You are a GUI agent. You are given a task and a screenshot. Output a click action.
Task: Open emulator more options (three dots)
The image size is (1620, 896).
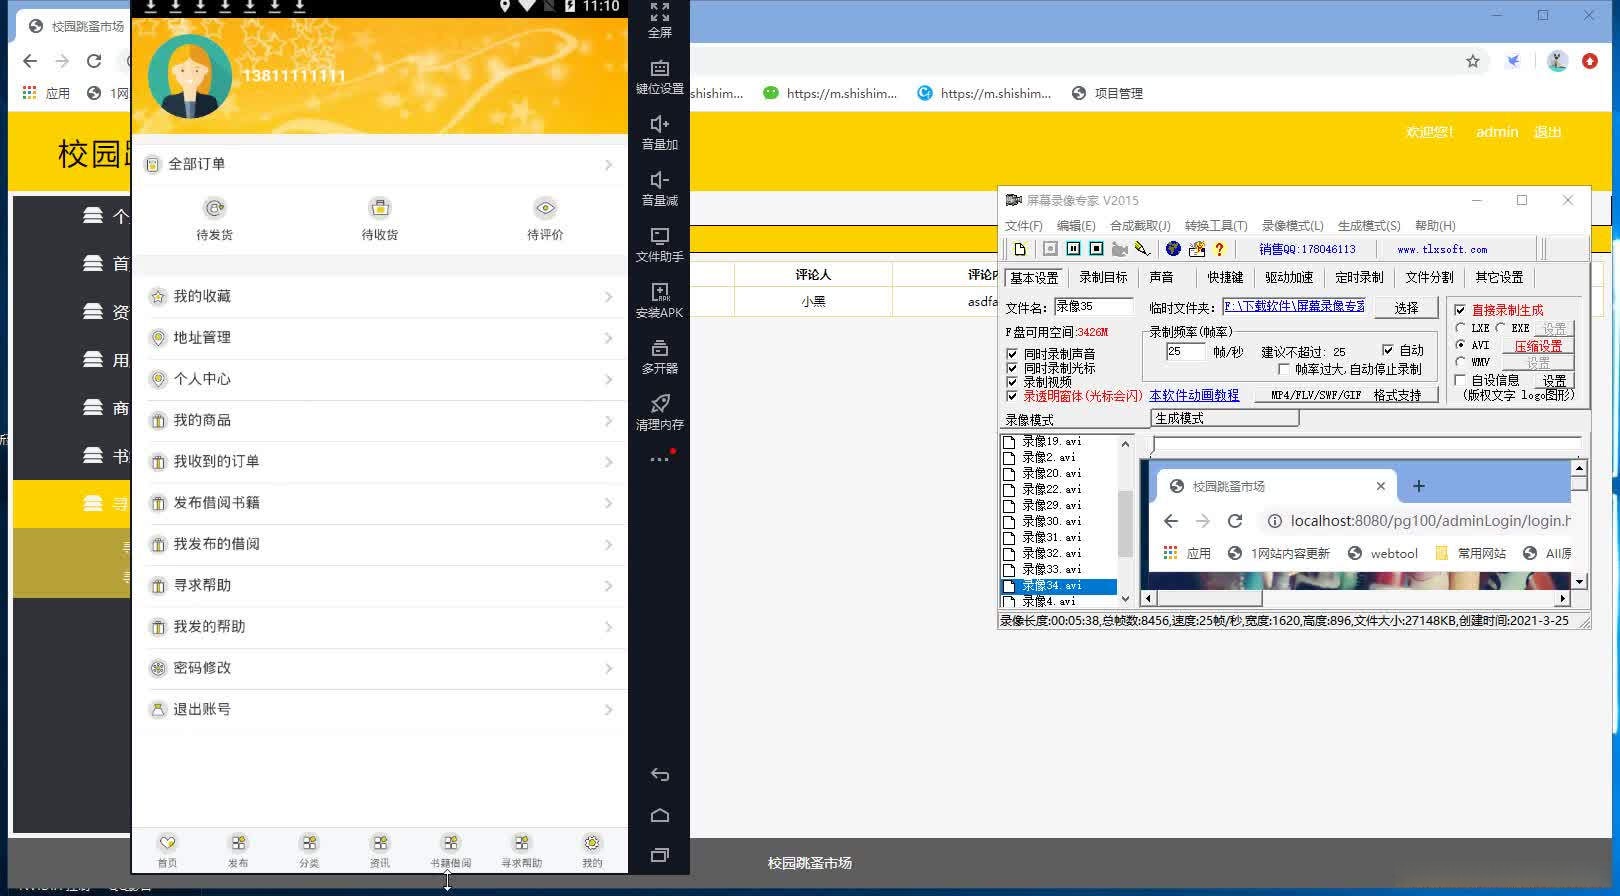click(x=660, y=459)
